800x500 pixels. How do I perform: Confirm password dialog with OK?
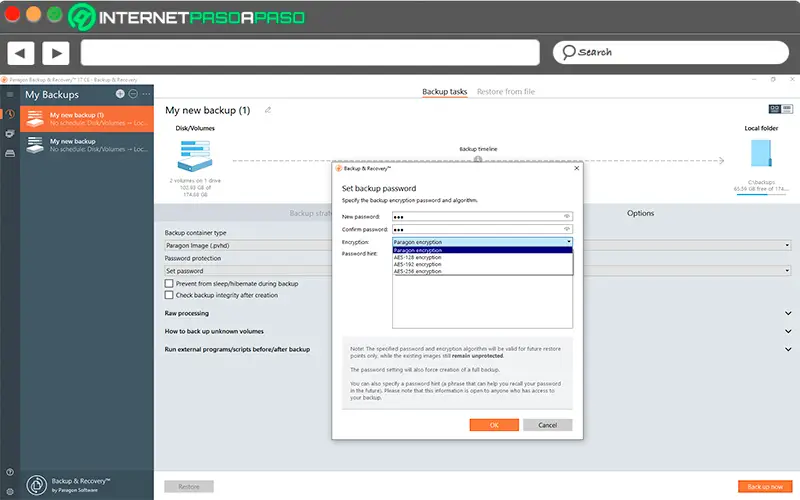point(494,425)
